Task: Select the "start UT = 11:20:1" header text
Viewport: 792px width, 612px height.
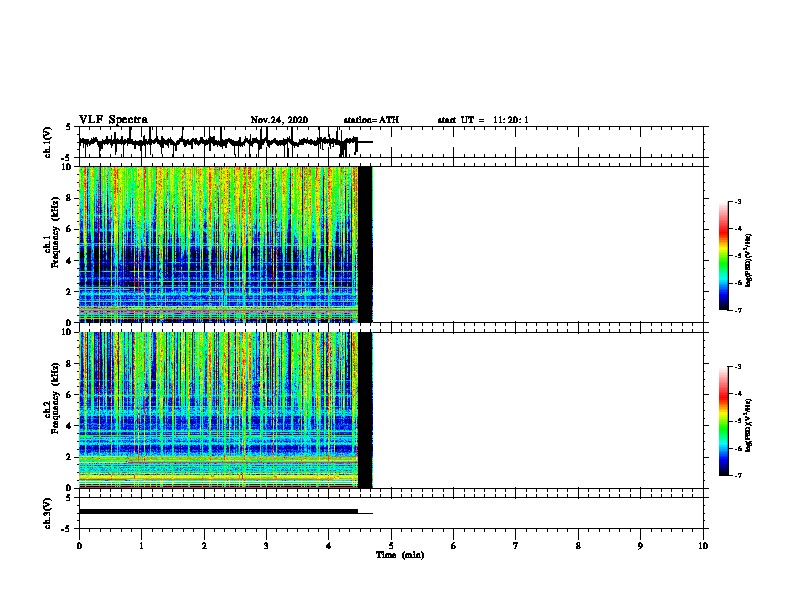Action: (x=483, y=120)
